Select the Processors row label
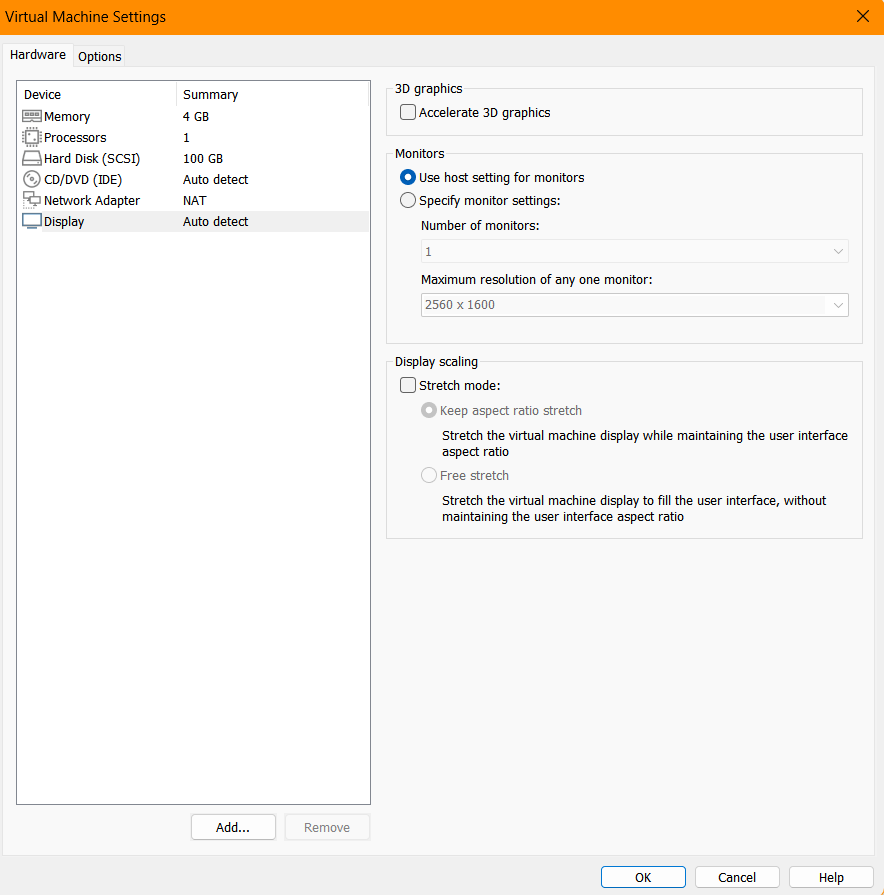Image resolution: width=884 pixels, height=895 pixels. click(75, 138)
